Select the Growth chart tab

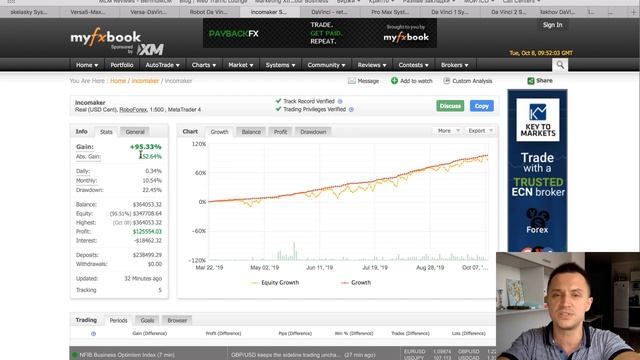tap(219, 132)
